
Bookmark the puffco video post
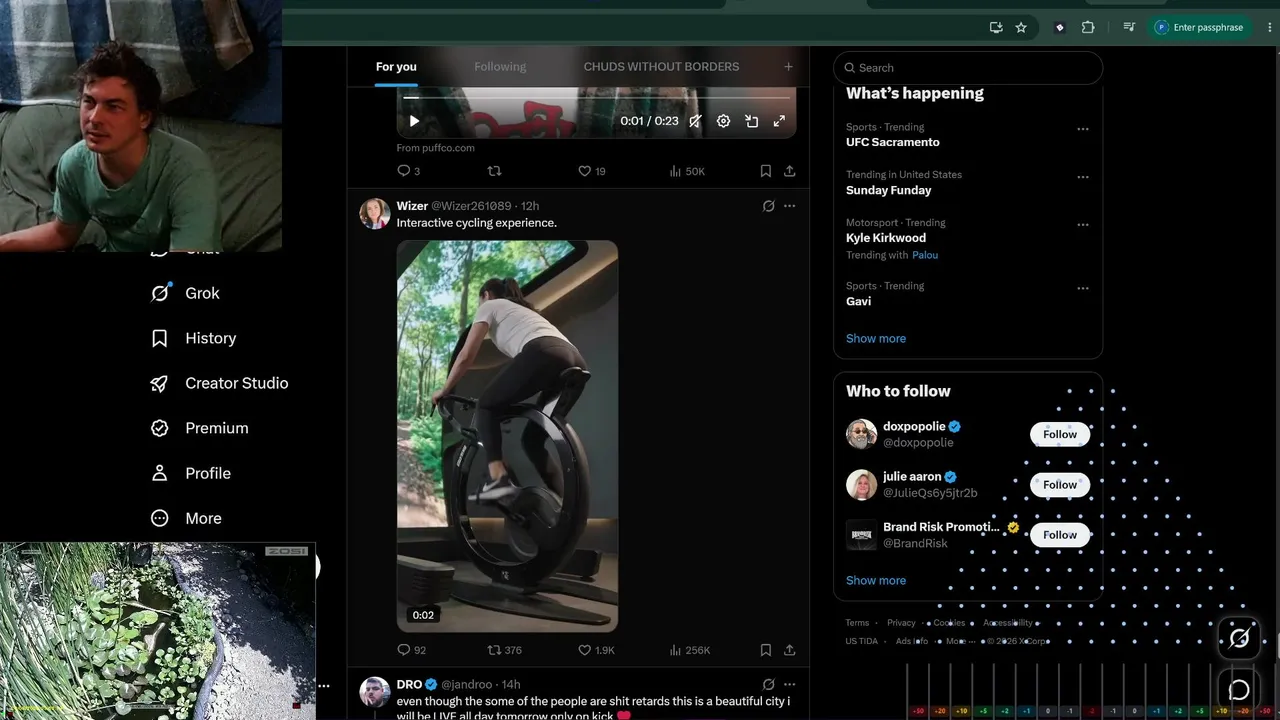click(765, 171)
